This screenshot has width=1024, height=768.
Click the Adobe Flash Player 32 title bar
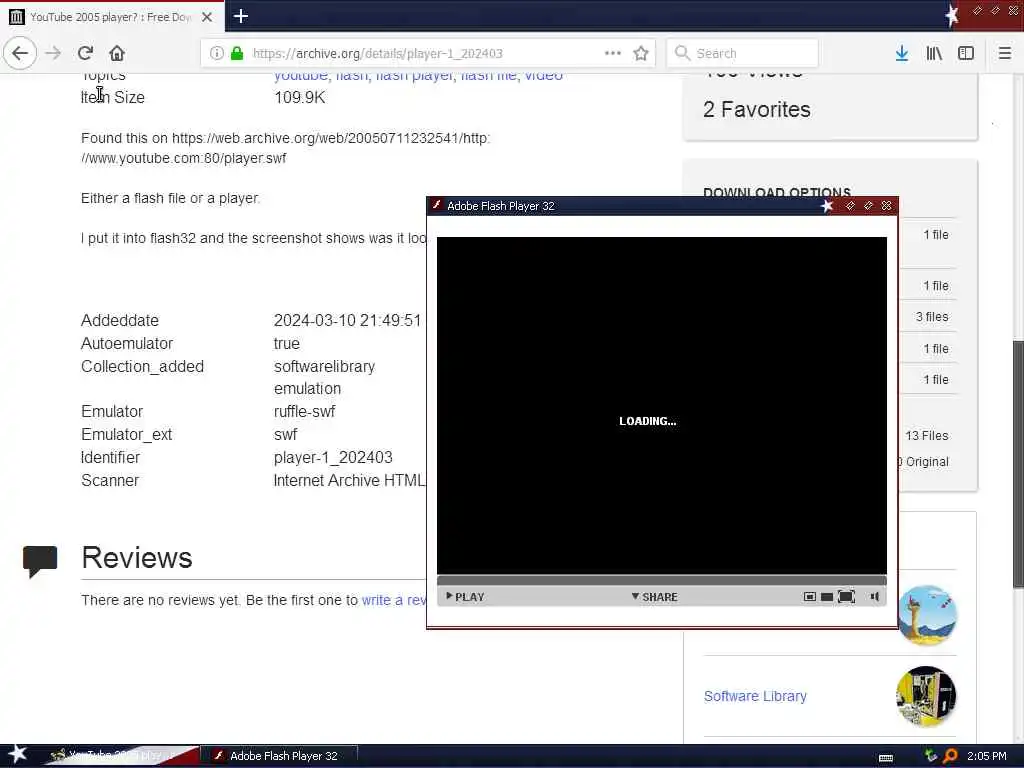click(x=626, y=206)
